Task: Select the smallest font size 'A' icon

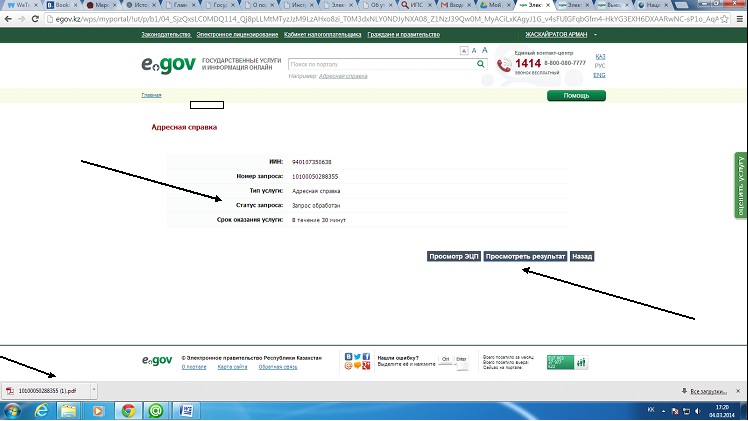Action: (x=464, y=50)
